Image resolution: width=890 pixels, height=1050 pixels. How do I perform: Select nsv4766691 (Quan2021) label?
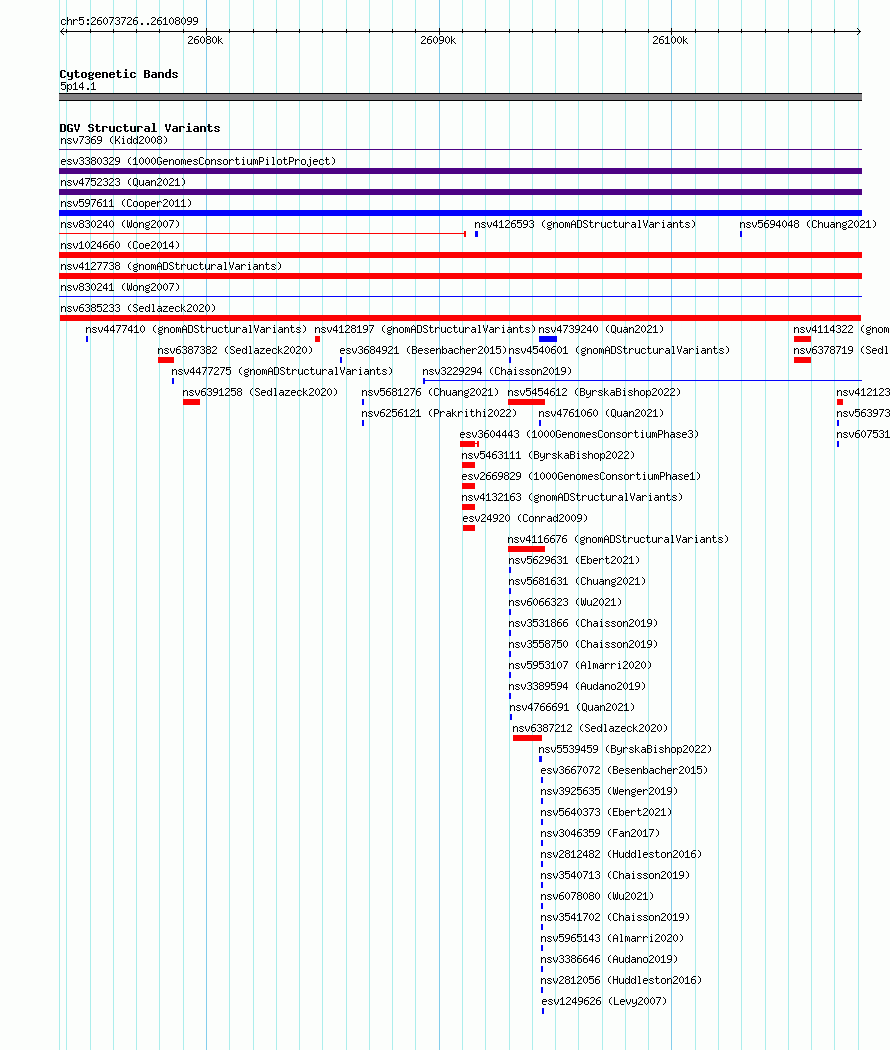(572, 708)
